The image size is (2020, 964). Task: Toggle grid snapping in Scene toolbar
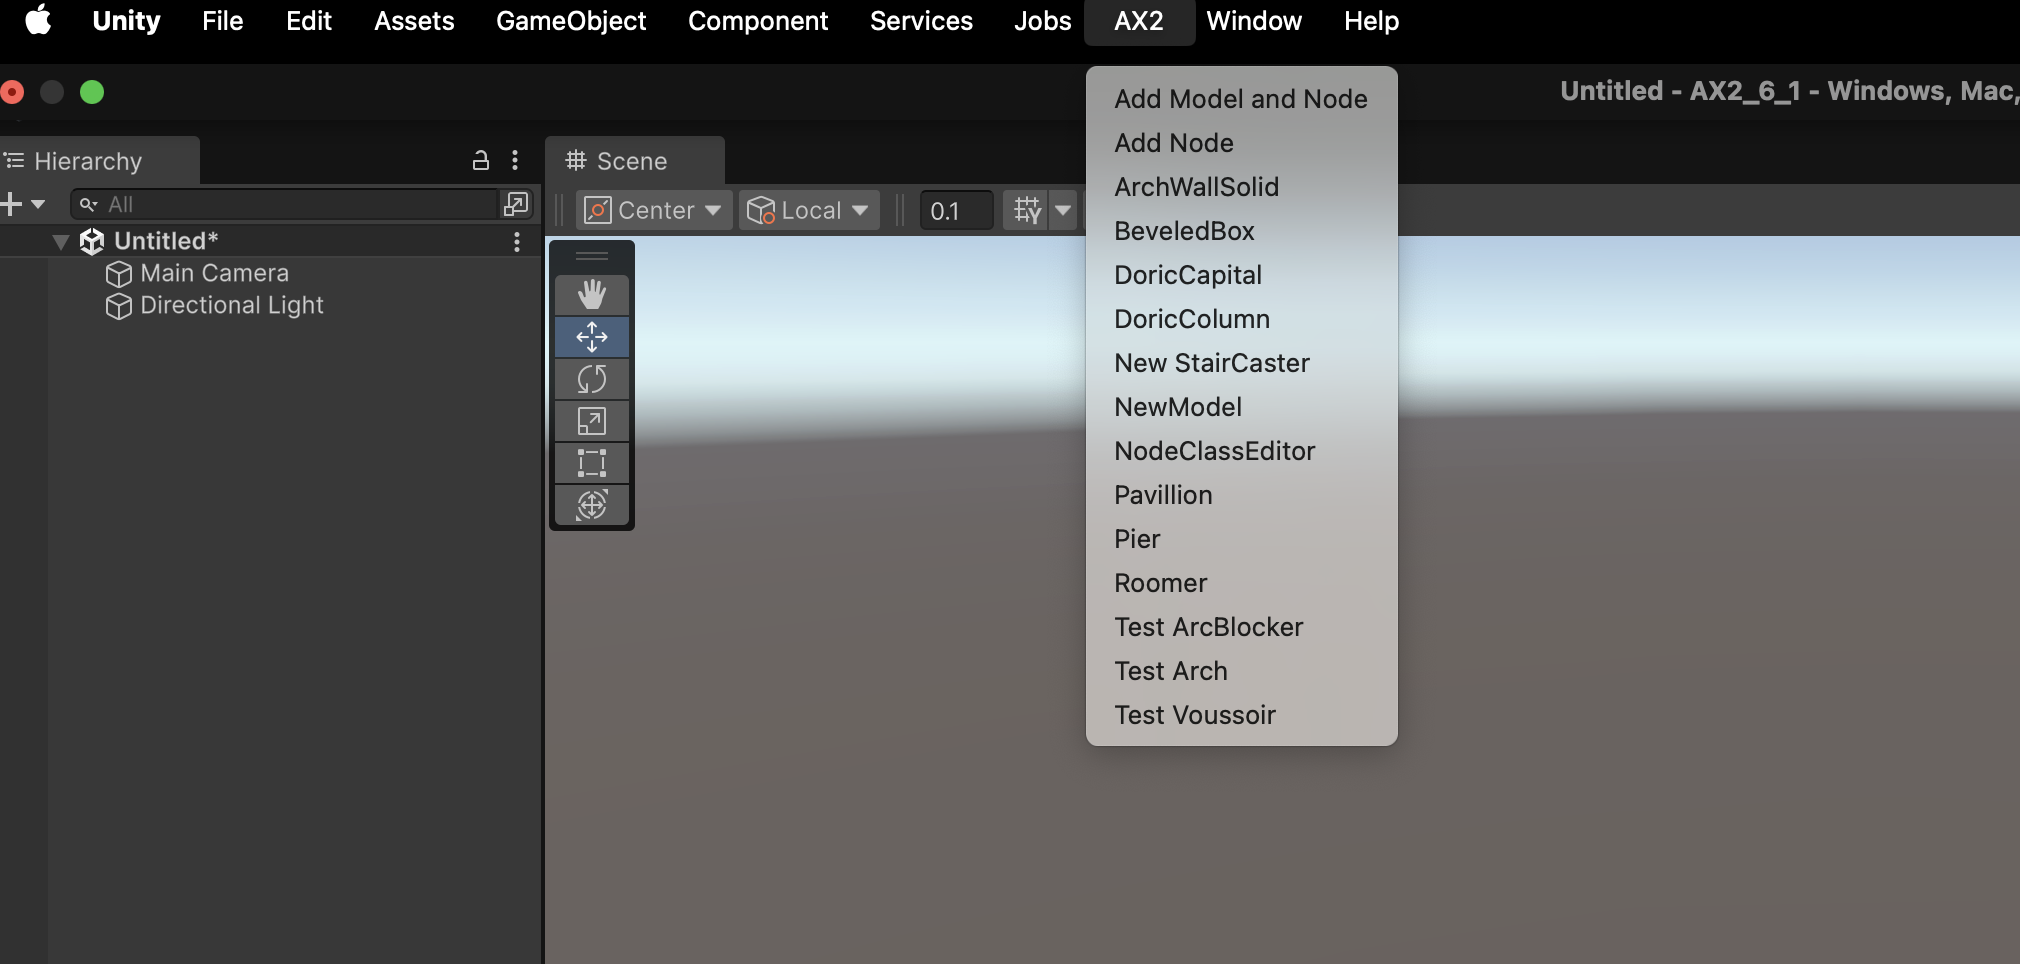click(1027, 210)
